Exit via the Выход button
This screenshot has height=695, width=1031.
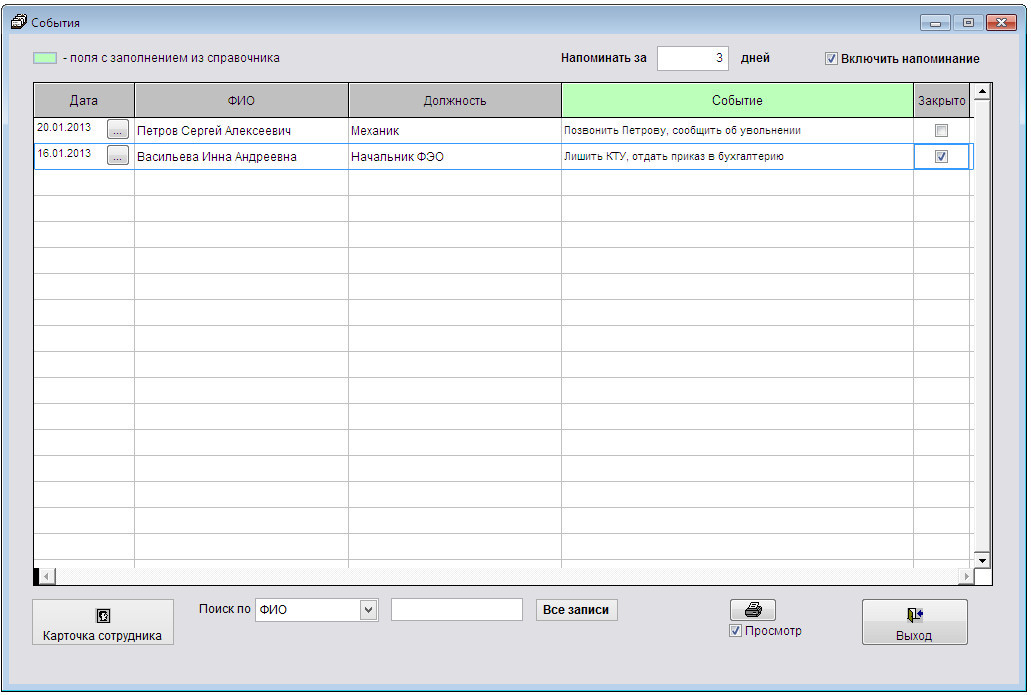click(915, 622)
